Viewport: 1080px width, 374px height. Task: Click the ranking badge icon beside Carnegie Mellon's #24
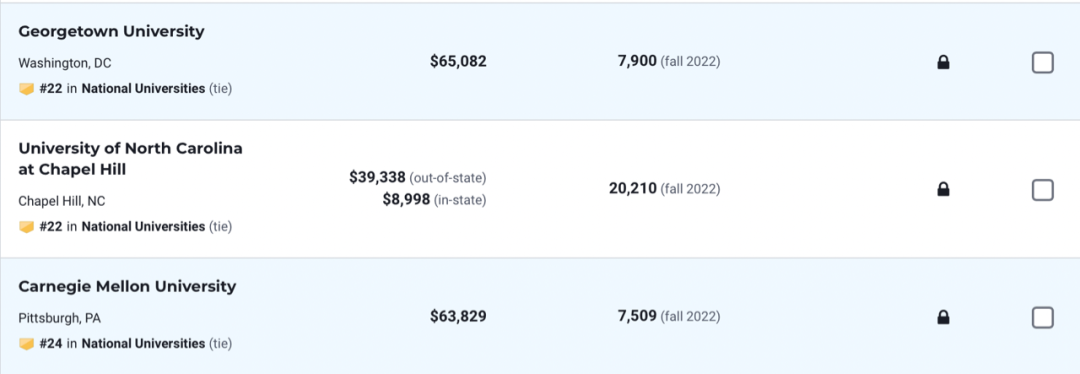pyautogui.click(x=26, y=343)
